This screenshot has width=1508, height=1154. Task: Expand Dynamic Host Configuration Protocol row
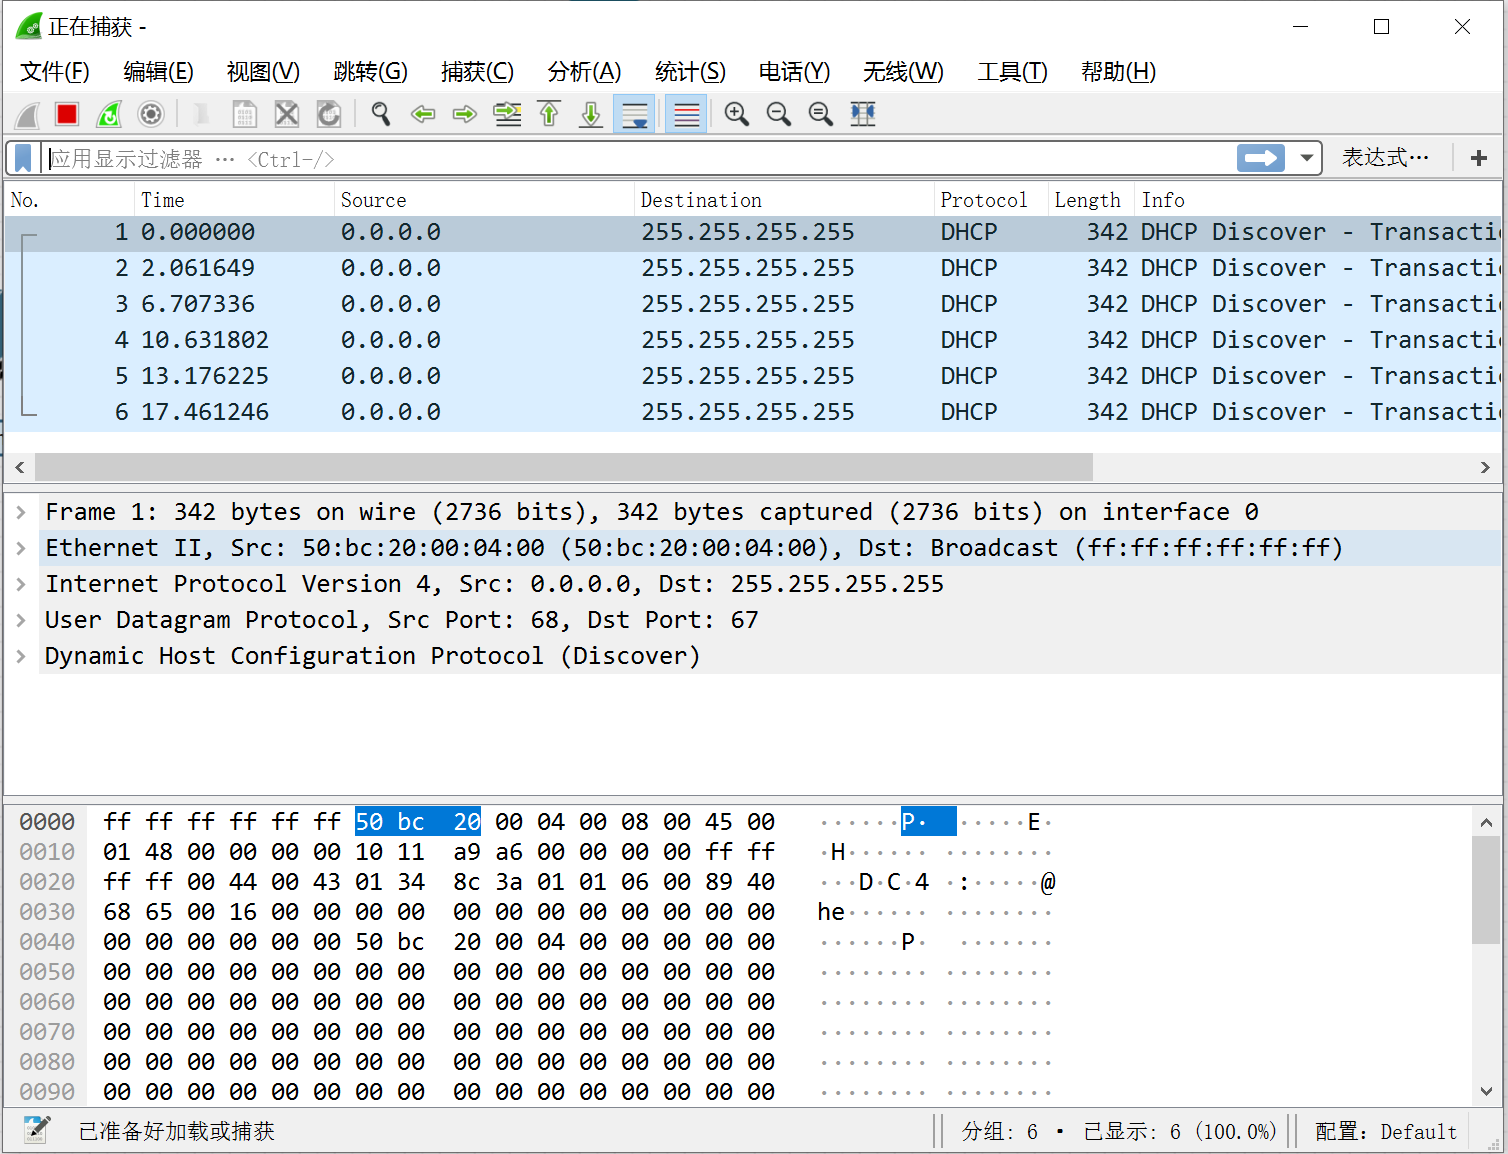pos(21,656)
